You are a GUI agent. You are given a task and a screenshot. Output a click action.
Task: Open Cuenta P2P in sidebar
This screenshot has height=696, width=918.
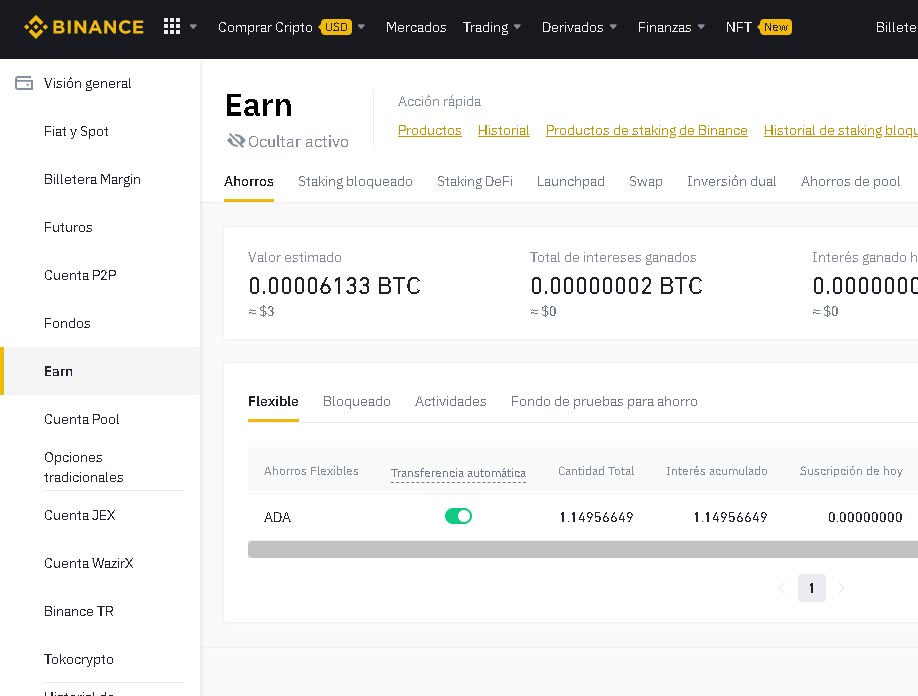point(80,275)
